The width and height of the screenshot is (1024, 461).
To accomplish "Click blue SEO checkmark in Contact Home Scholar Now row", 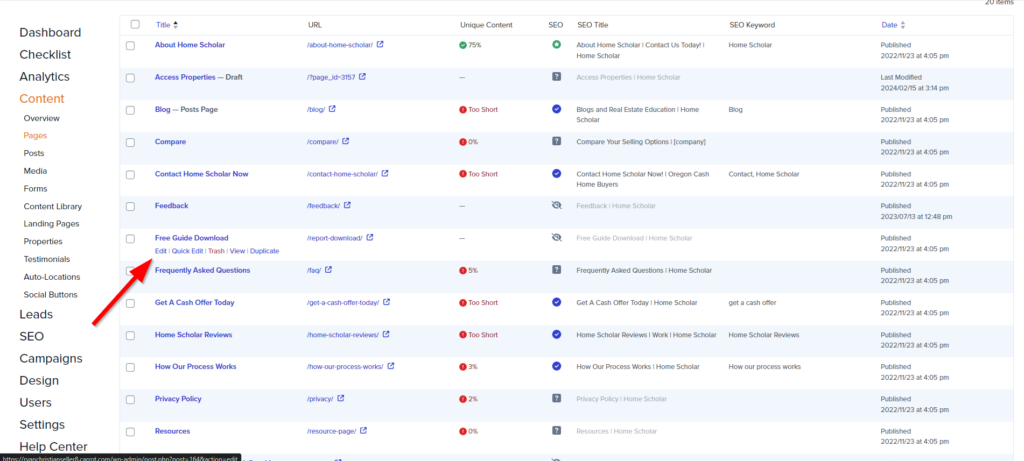I will tap(556, 174).
